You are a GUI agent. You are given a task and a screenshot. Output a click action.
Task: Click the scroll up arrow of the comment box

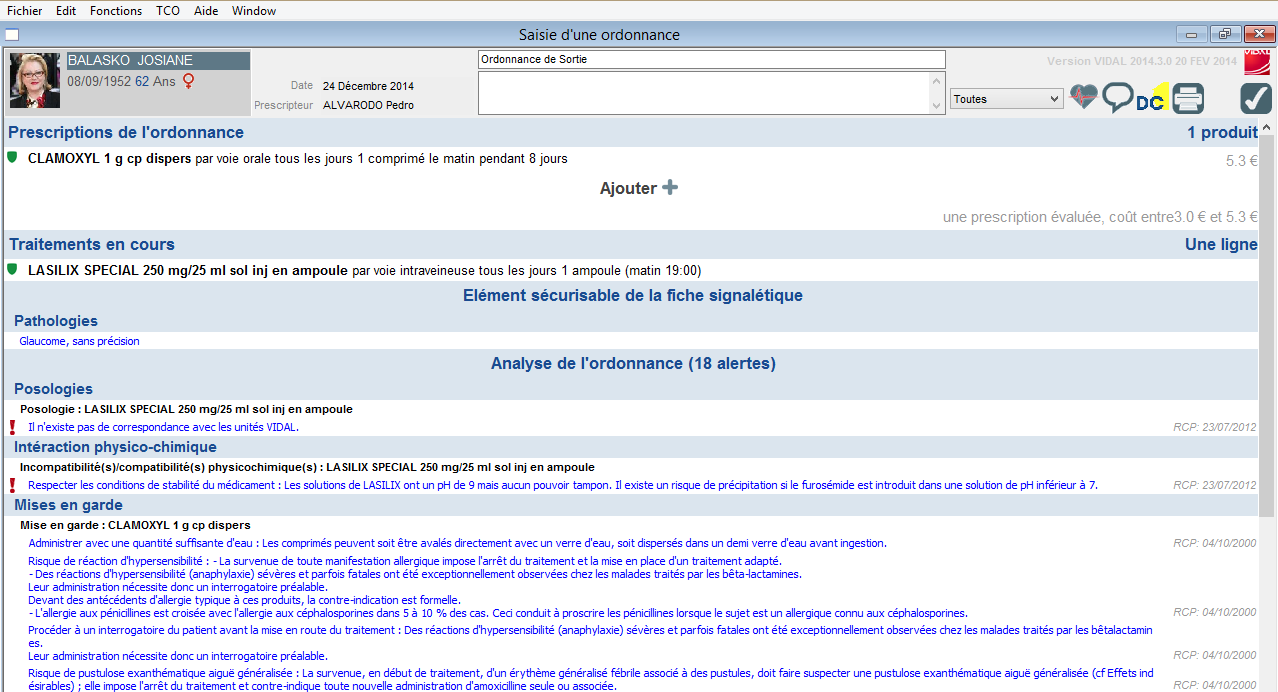[x=937, y=80]
